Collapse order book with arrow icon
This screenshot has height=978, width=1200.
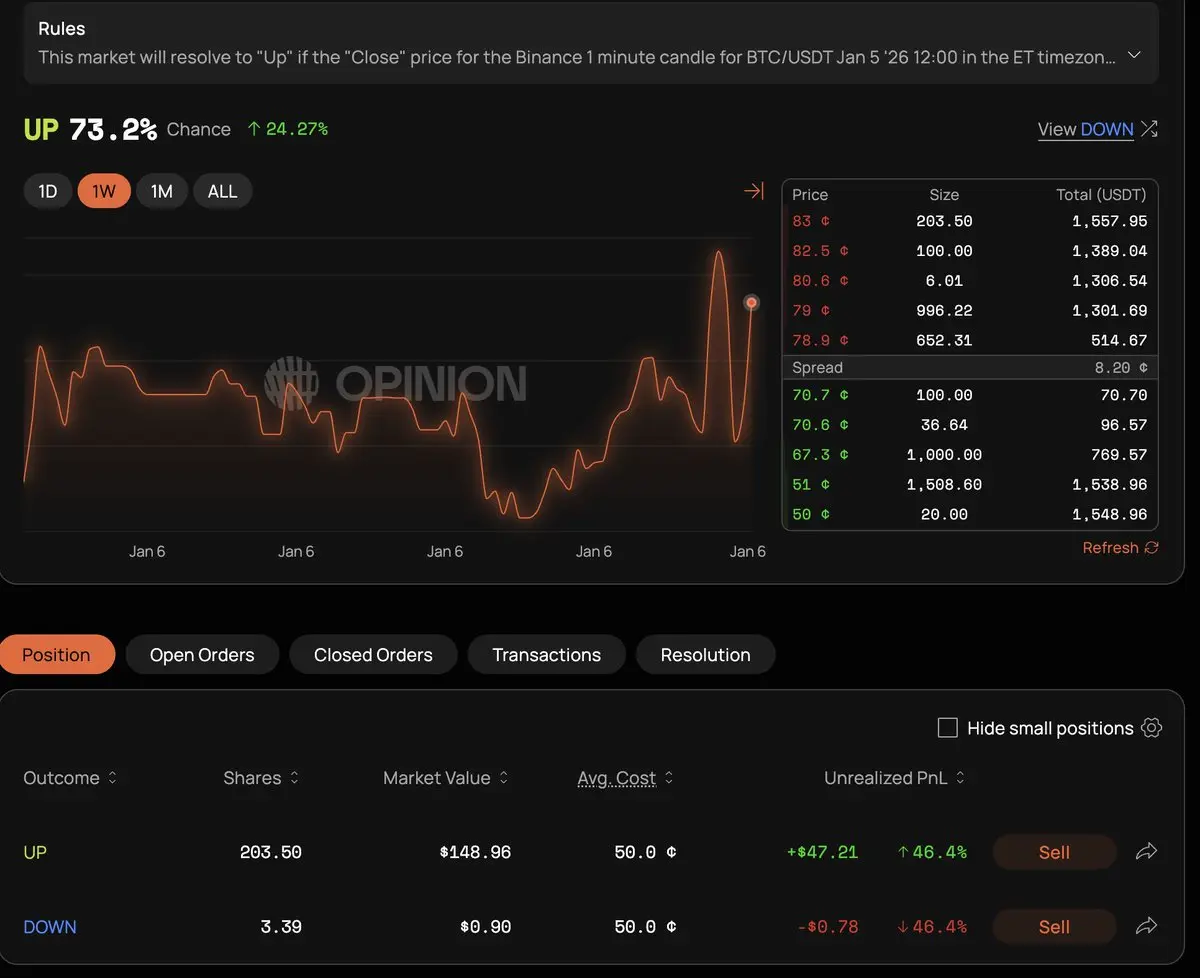(754, 191)
